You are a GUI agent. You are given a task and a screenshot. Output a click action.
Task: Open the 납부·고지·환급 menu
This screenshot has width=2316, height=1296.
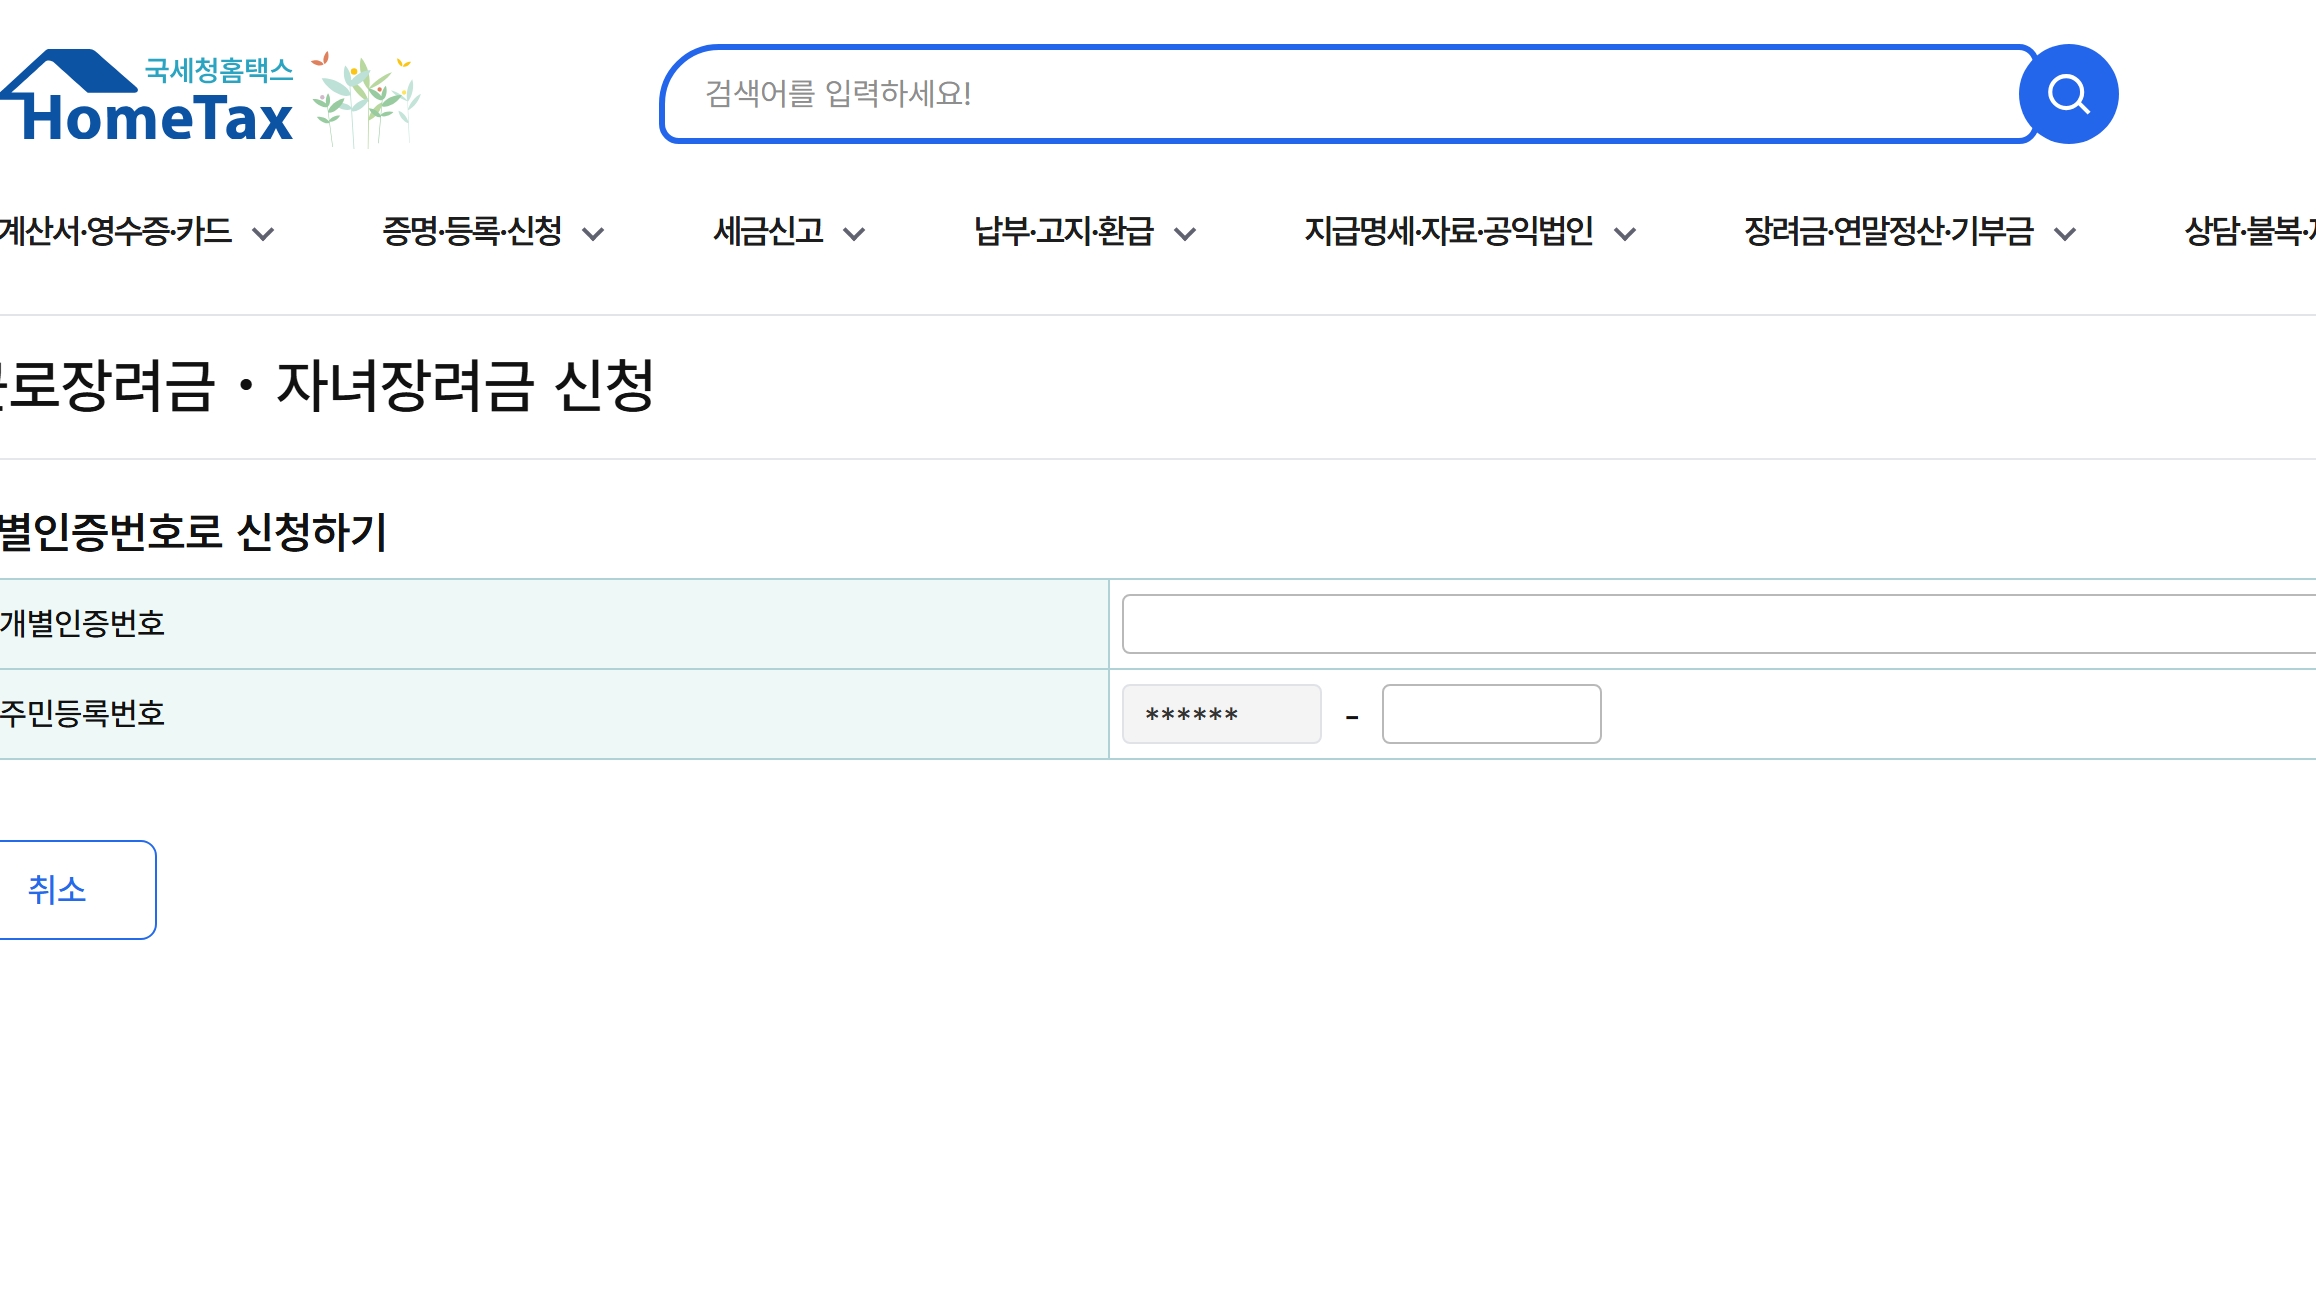click(1064, 232)
